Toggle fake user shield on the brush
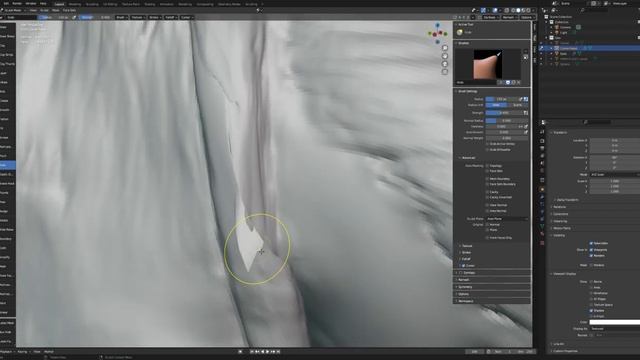 click(x=508, y=82)
